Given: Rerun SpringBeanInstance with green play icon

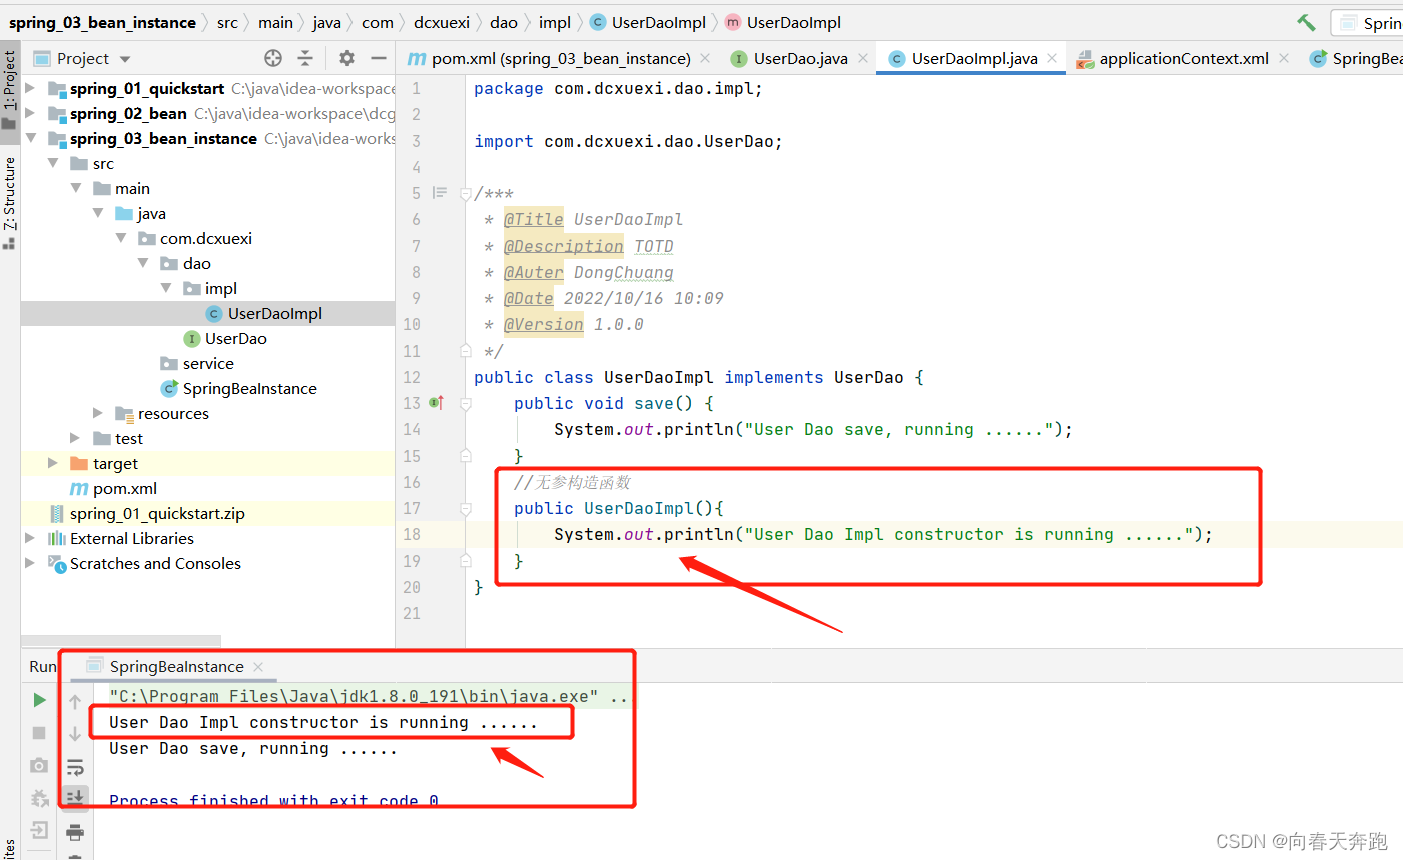Looking at the screenshot, I should pyautogui.click(x=39, y=700).
